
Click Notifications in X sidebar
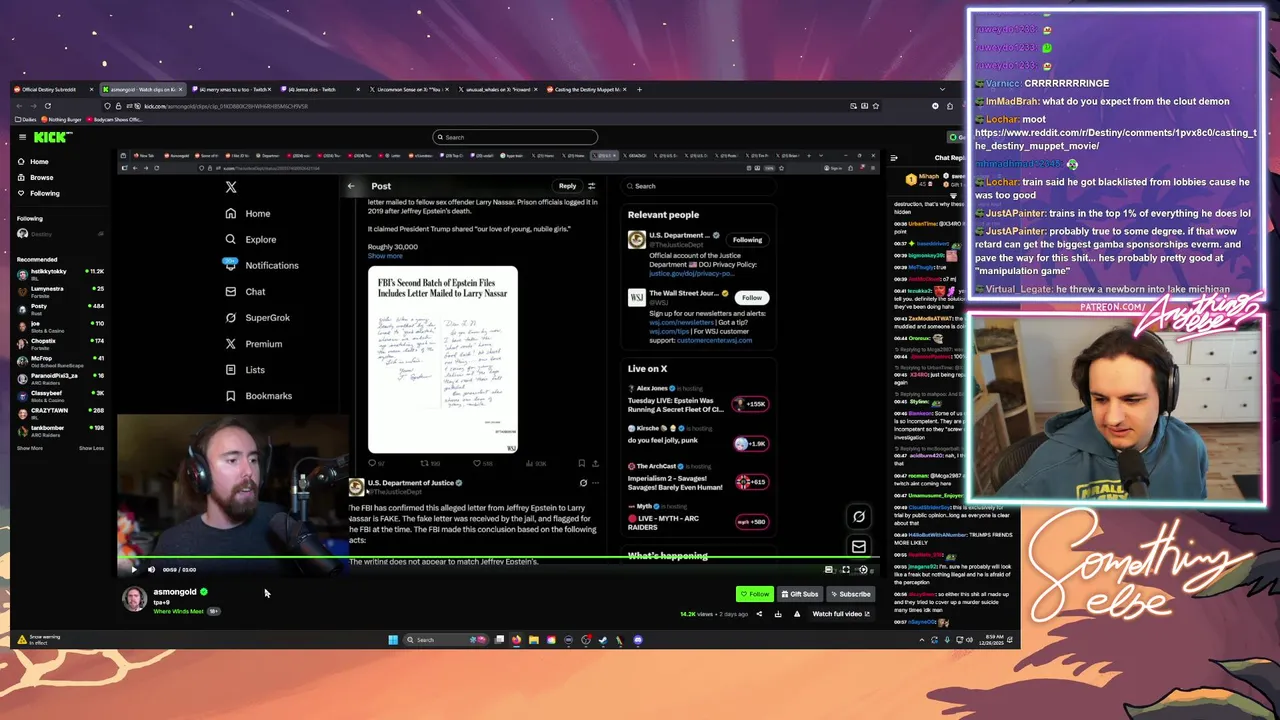(262, 265)
